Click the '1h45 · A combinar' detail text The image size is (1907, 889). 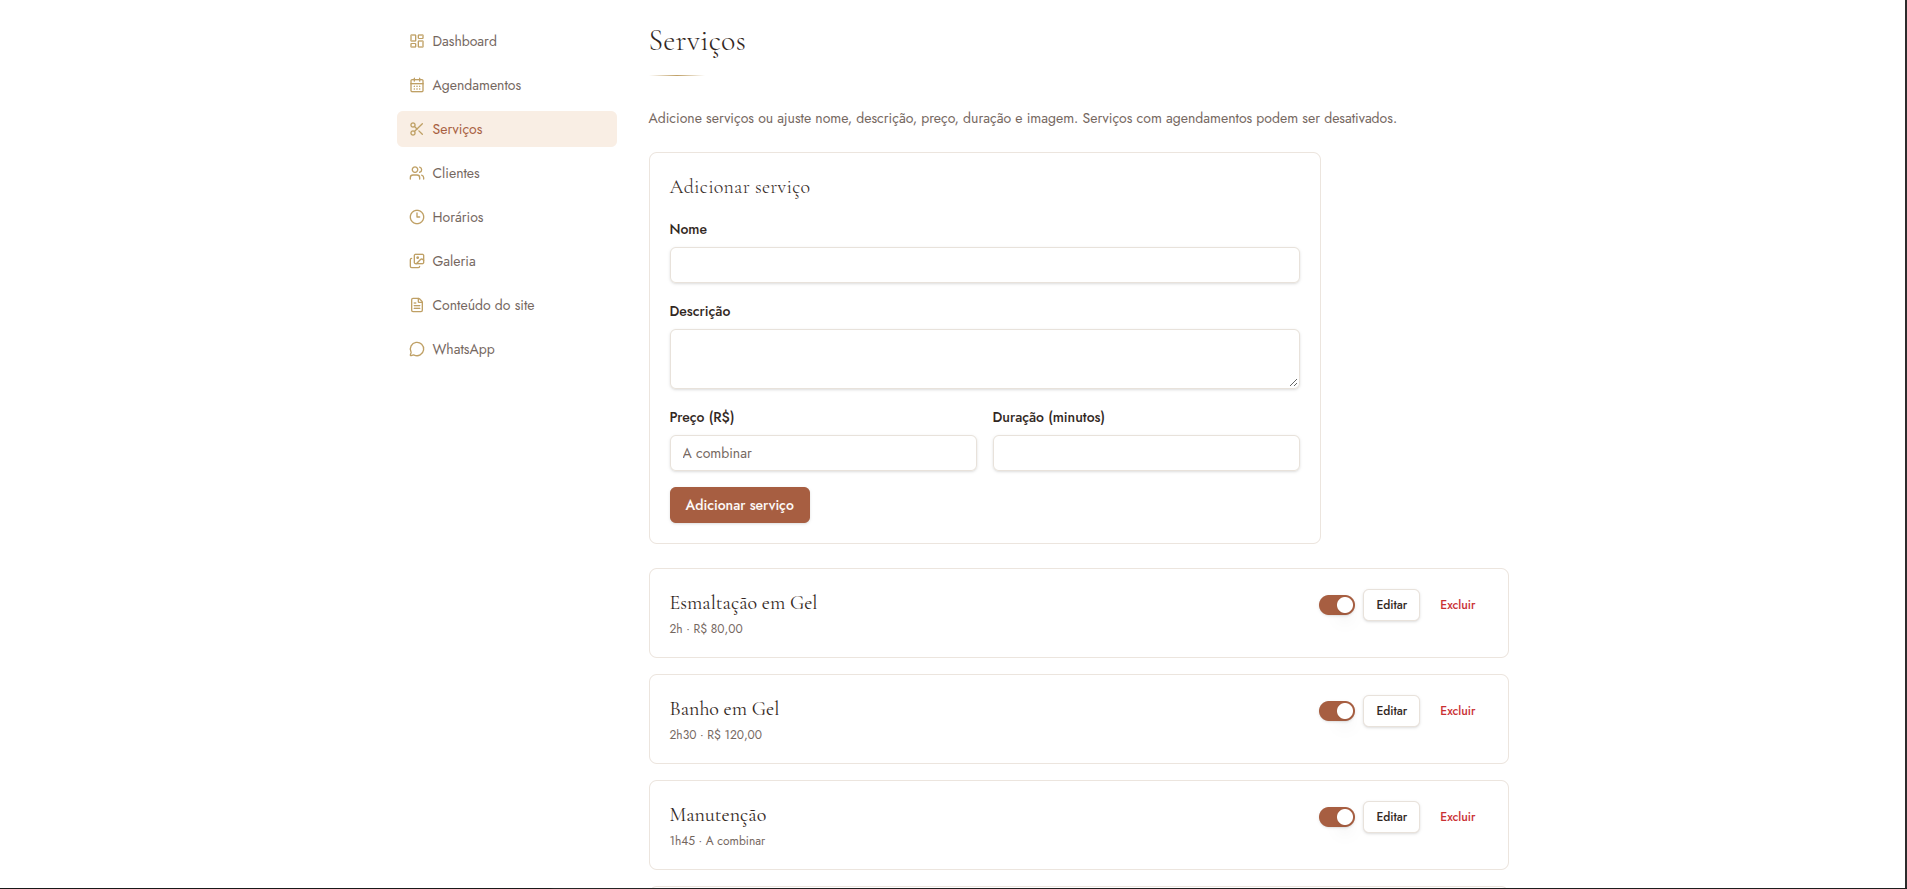(x=717, y=841)
